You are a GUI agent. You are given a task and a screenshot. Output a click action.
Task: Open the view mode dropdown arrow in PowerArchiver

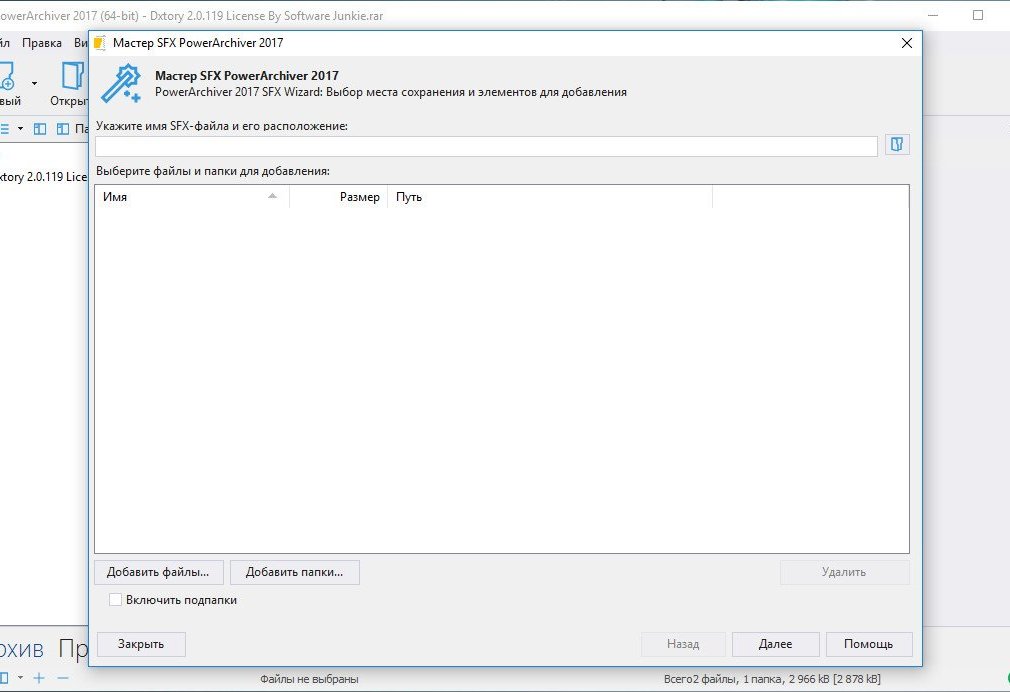pos(20,129)
